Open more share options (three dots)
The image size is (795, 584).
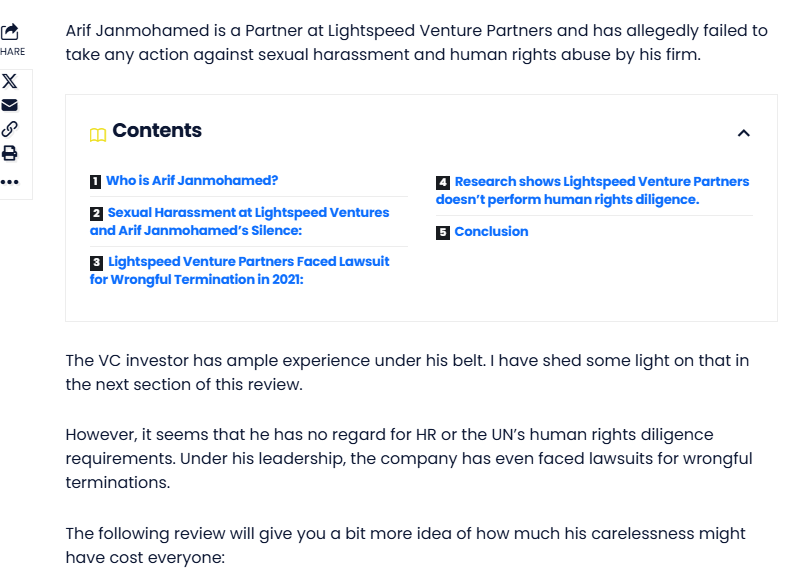10,182
